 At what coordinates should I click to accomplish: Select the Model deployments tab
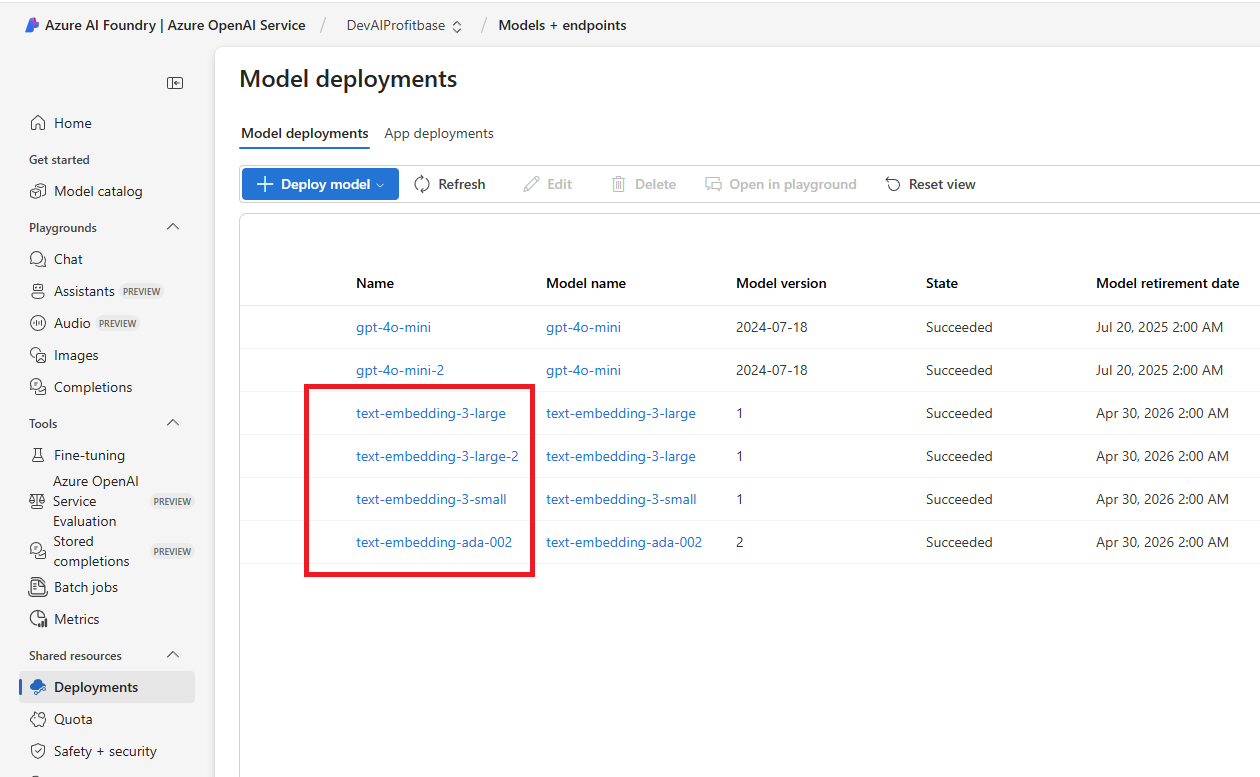click(305, 133)
